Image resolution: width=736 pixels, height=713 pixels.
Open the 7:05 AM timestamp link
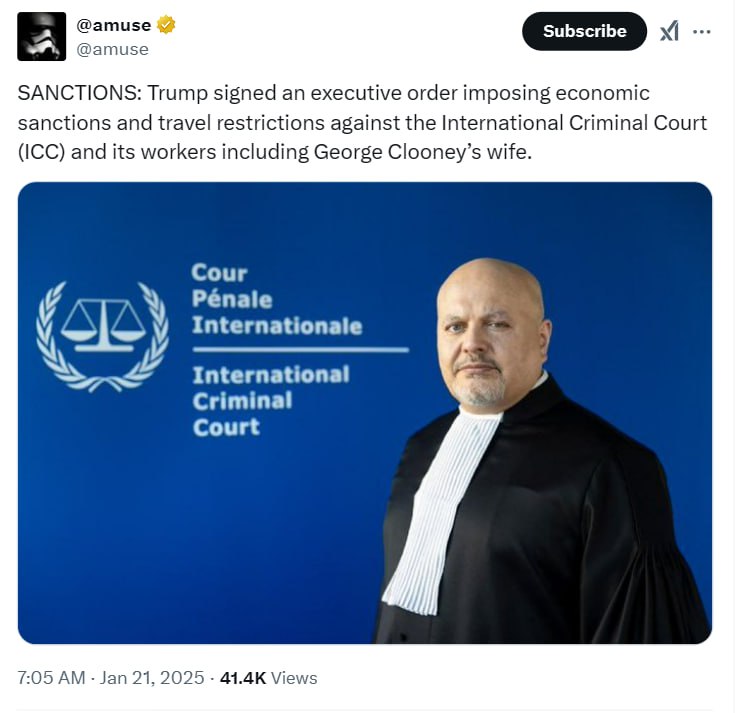point(51,678)
